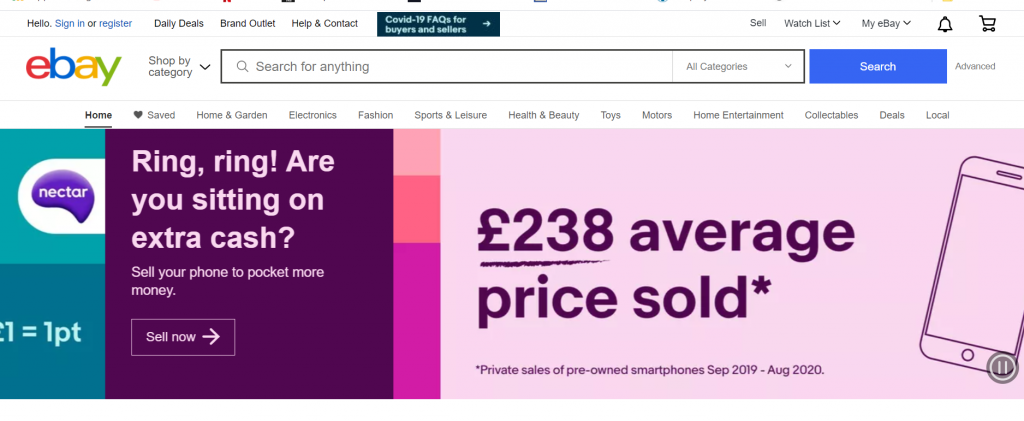Image resolution: width=1024 pixels, height=421 pixels.
Task: Open the Fashion category tab
Action: (376, 115)
